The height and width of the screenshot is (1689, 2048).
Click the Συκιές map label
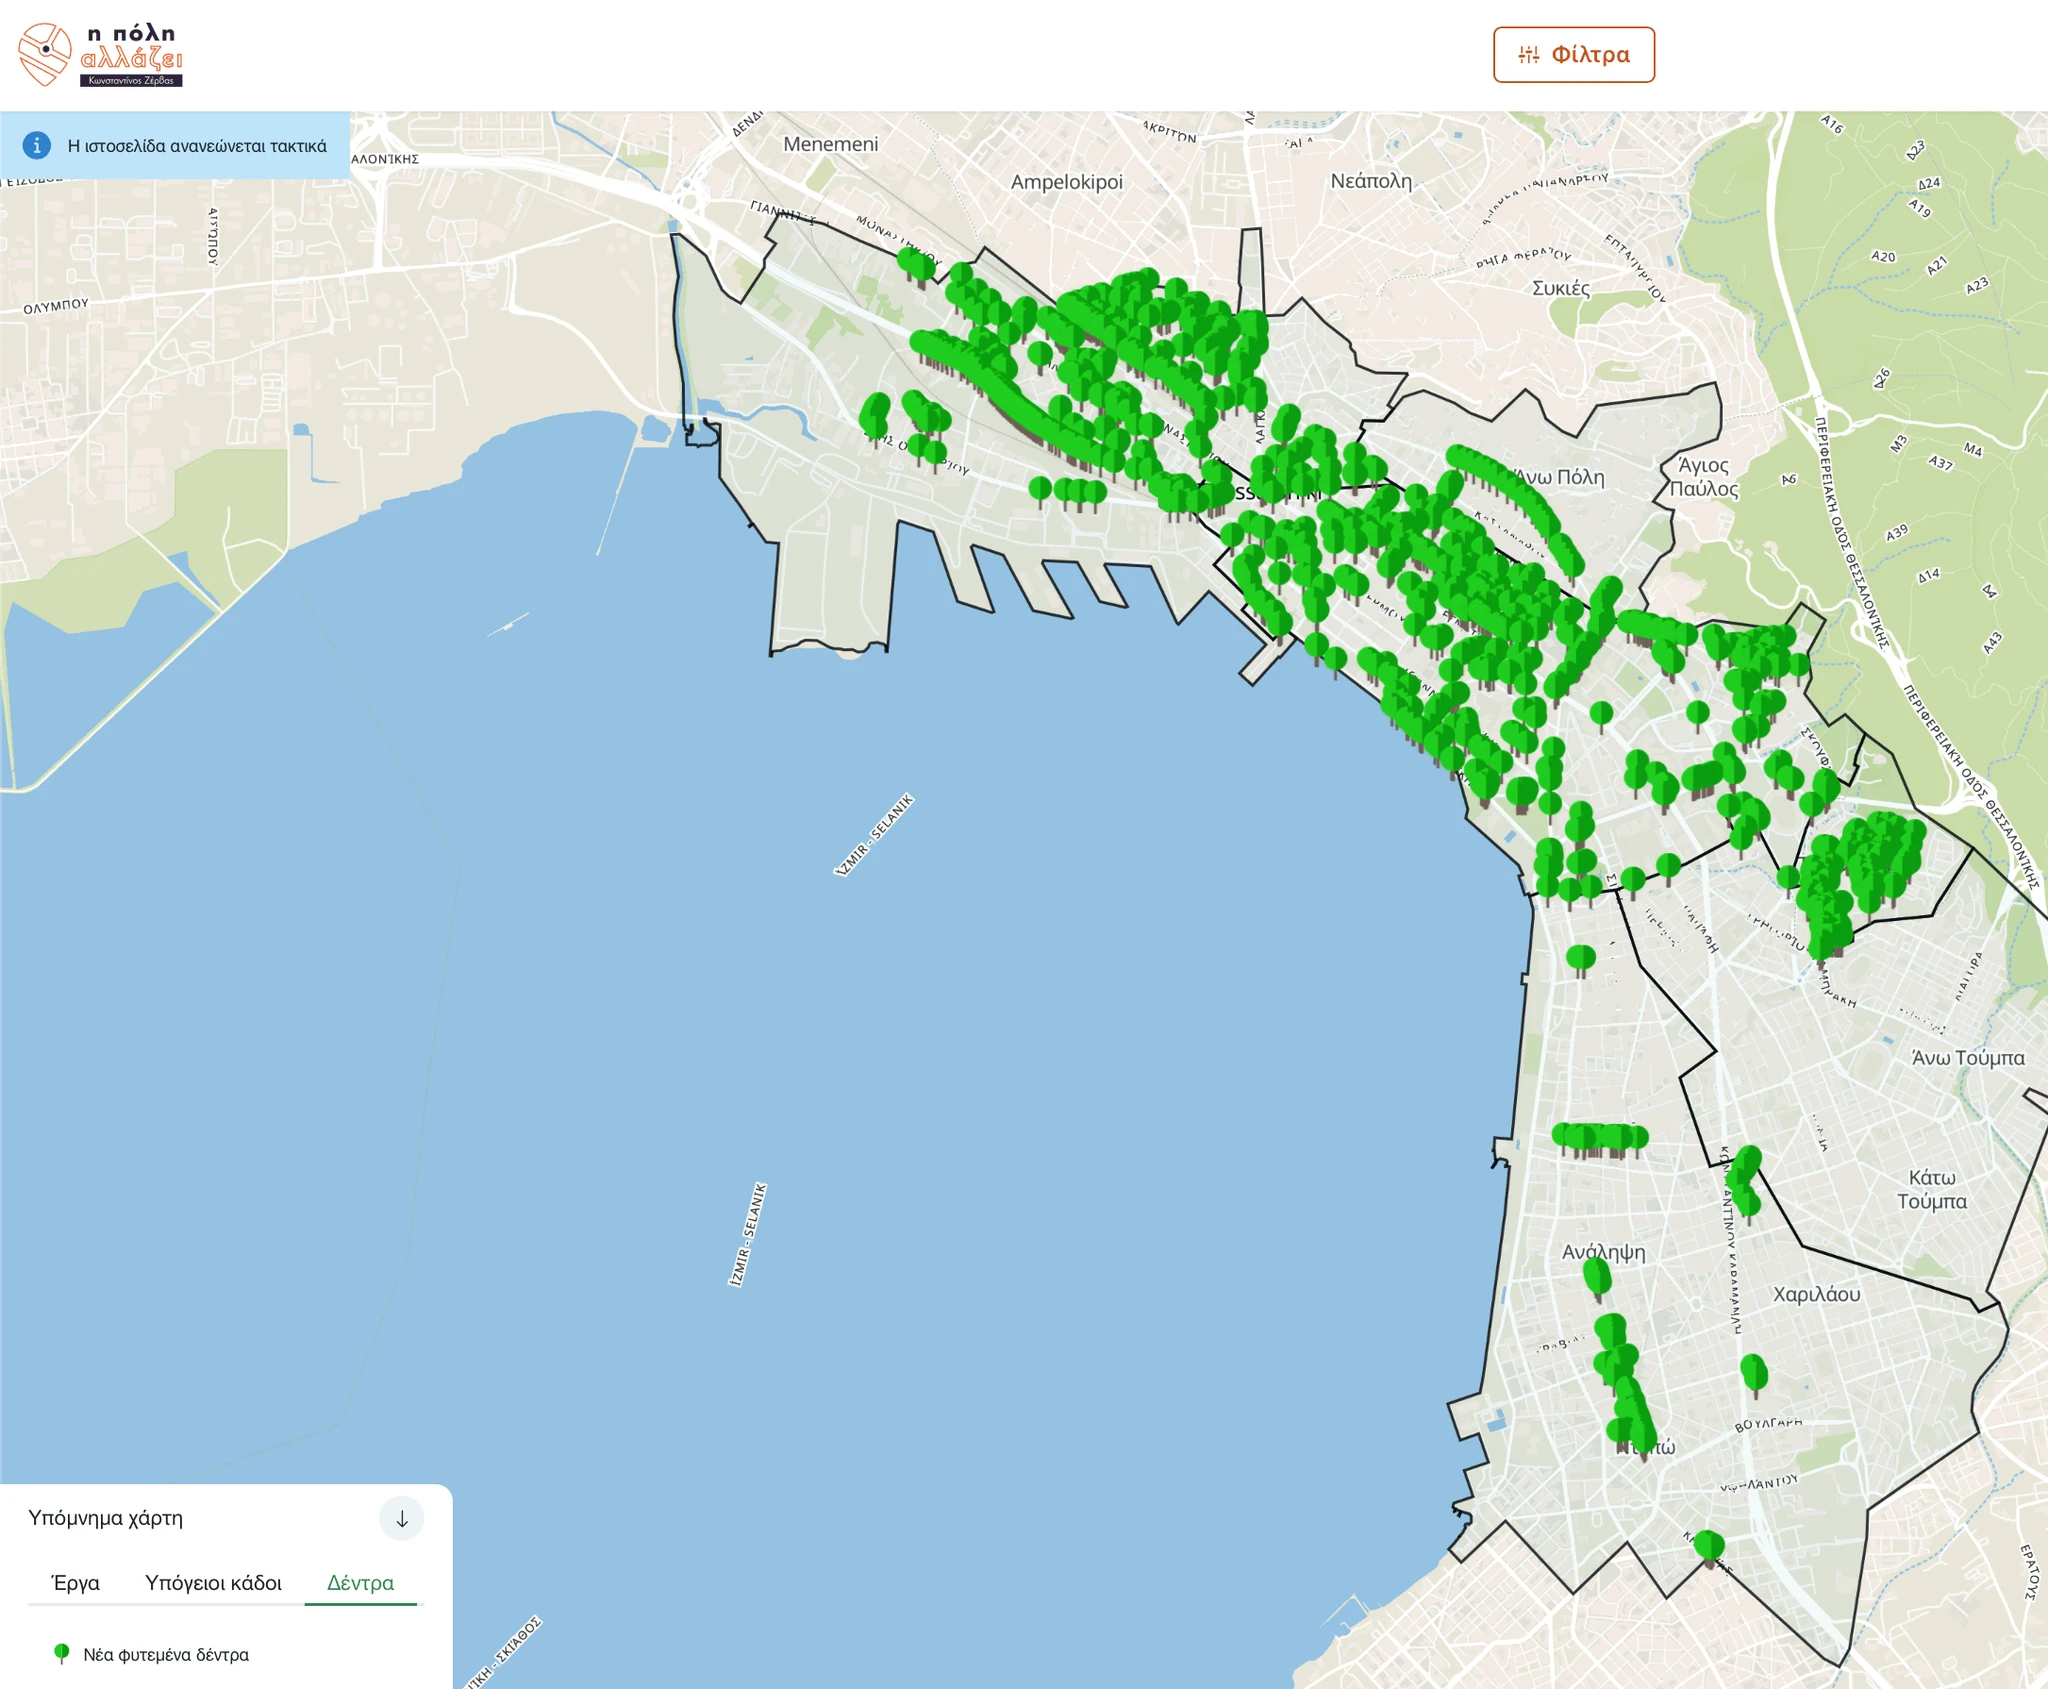coord(1560,288)
